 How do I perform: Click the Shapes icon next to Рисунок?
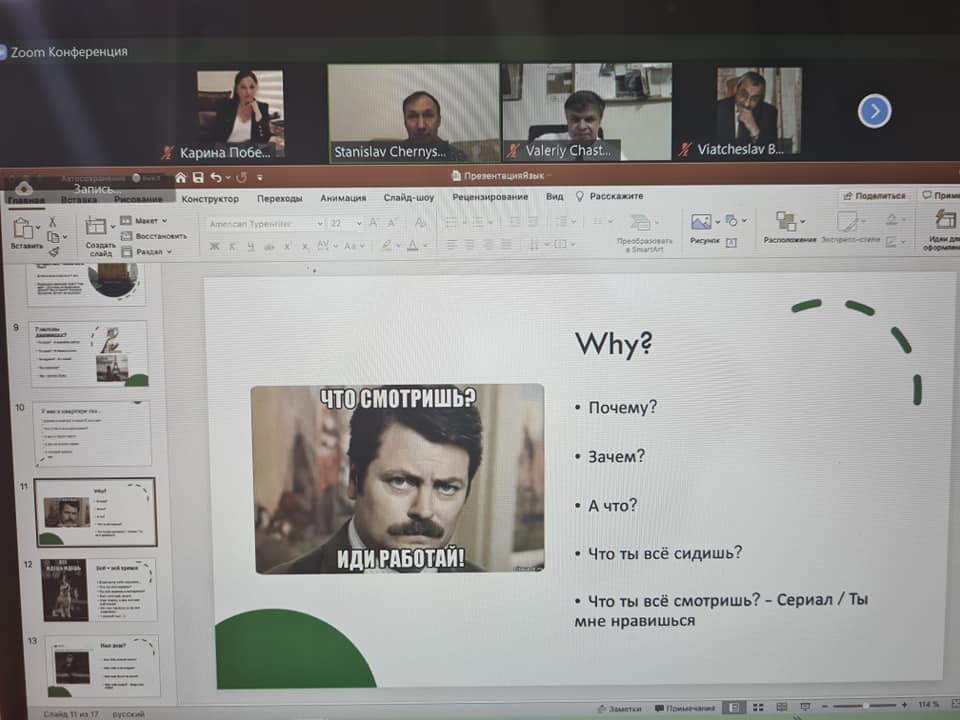tap(731, 220)
